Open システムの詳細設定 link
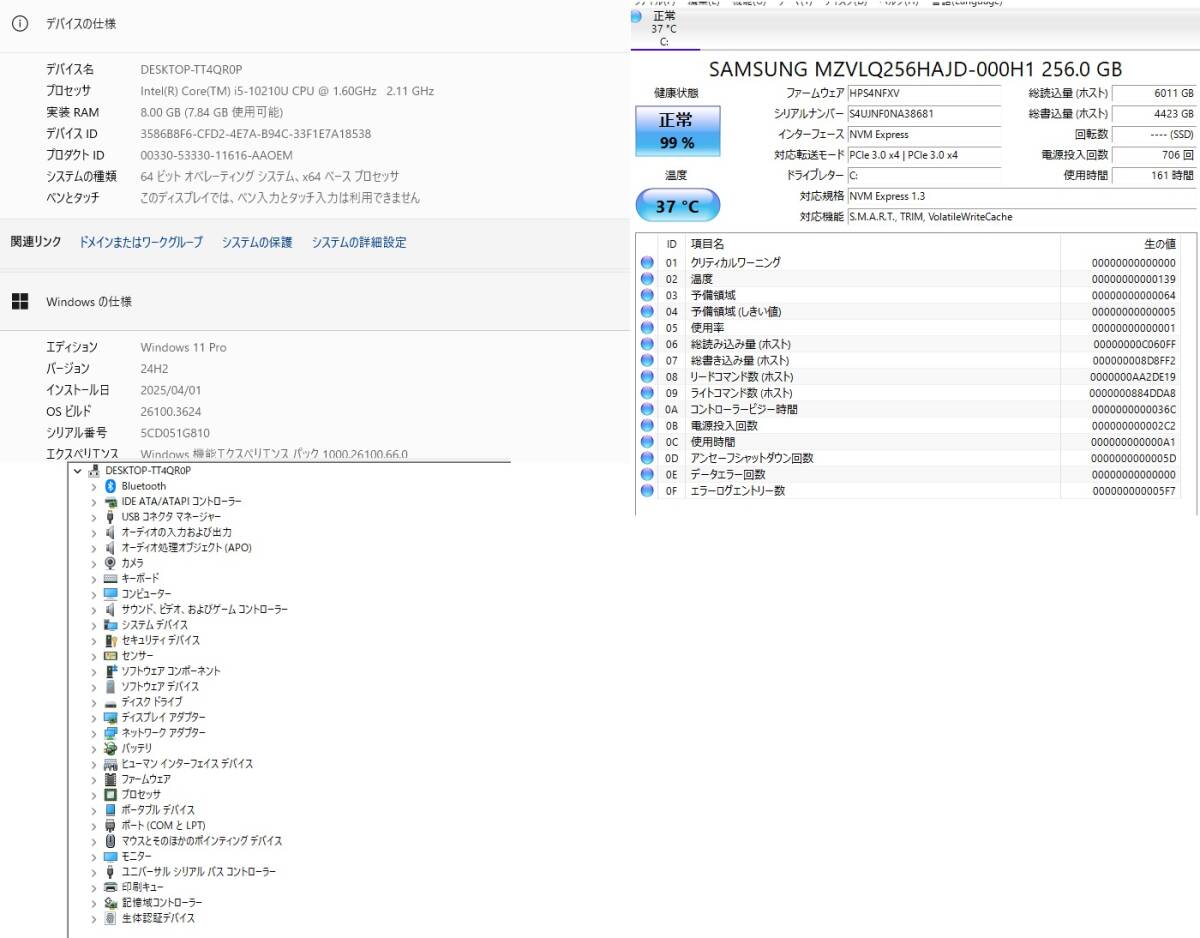This screenshot has height=938, width=1200. pos(359,242)
